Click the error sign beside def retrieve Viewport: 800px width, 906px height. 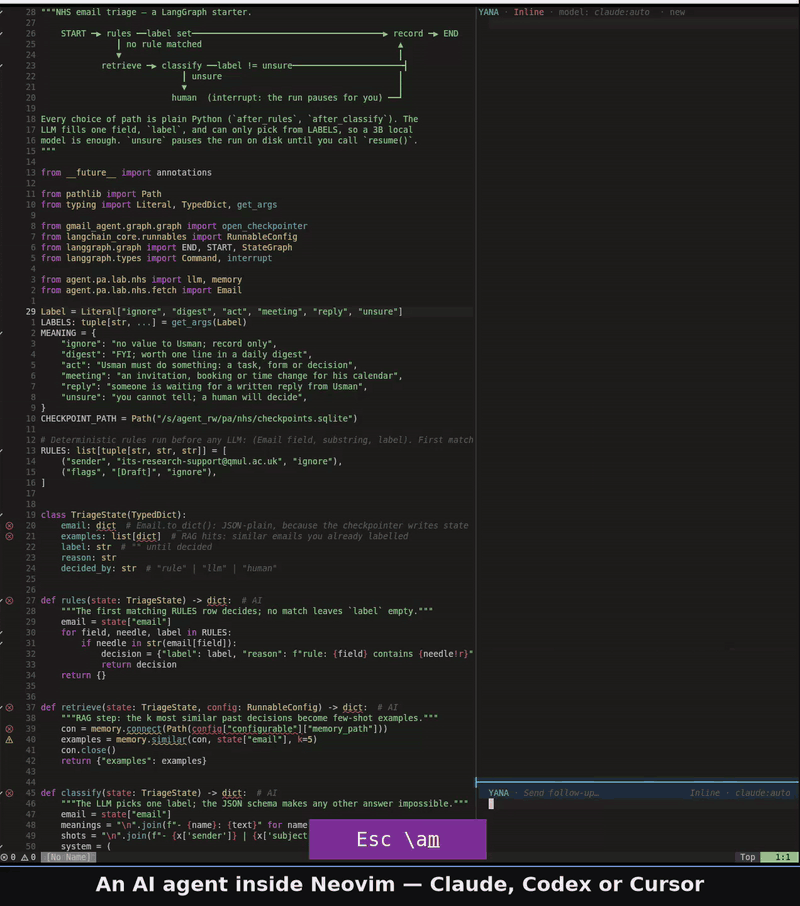pyautogui.click(x=9, y=707)
